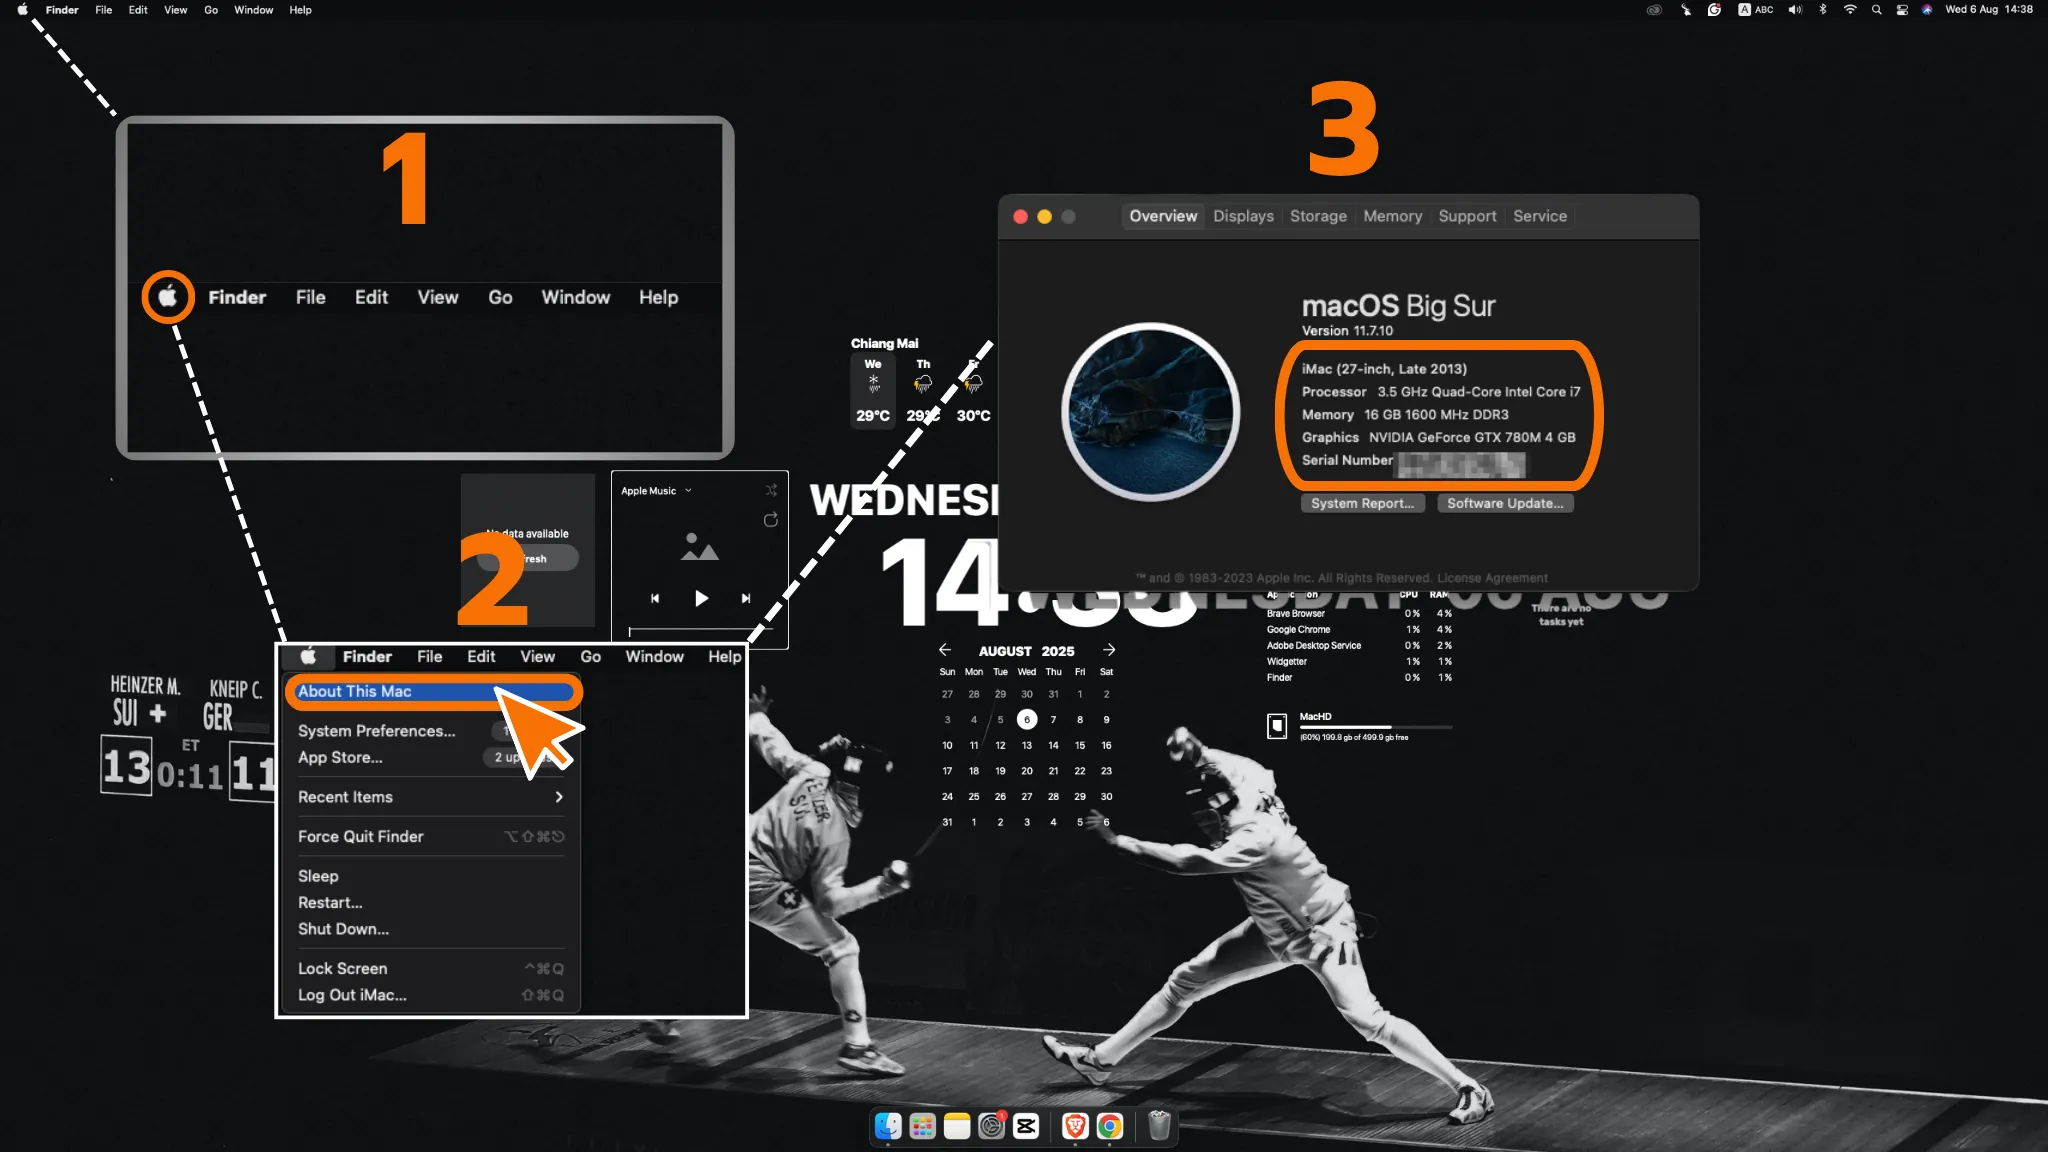2048x1152 pixels.
Task: Toggle repeat in the Apple Music widget
Action: coord(771,520)
